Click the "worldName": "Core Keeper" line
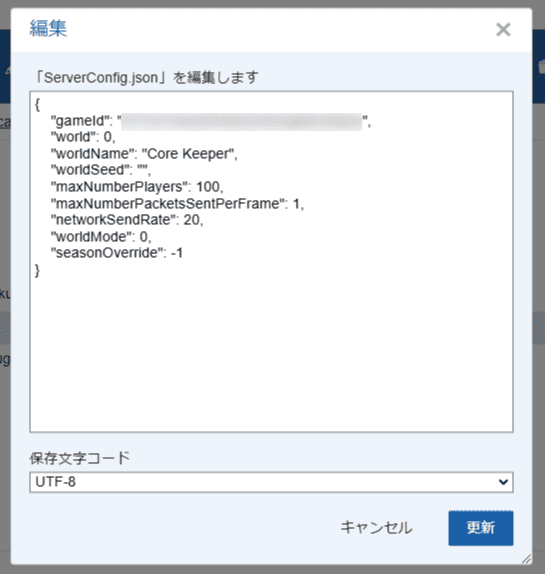This screenshot has height=574, width=545. [x=144, y=154]
